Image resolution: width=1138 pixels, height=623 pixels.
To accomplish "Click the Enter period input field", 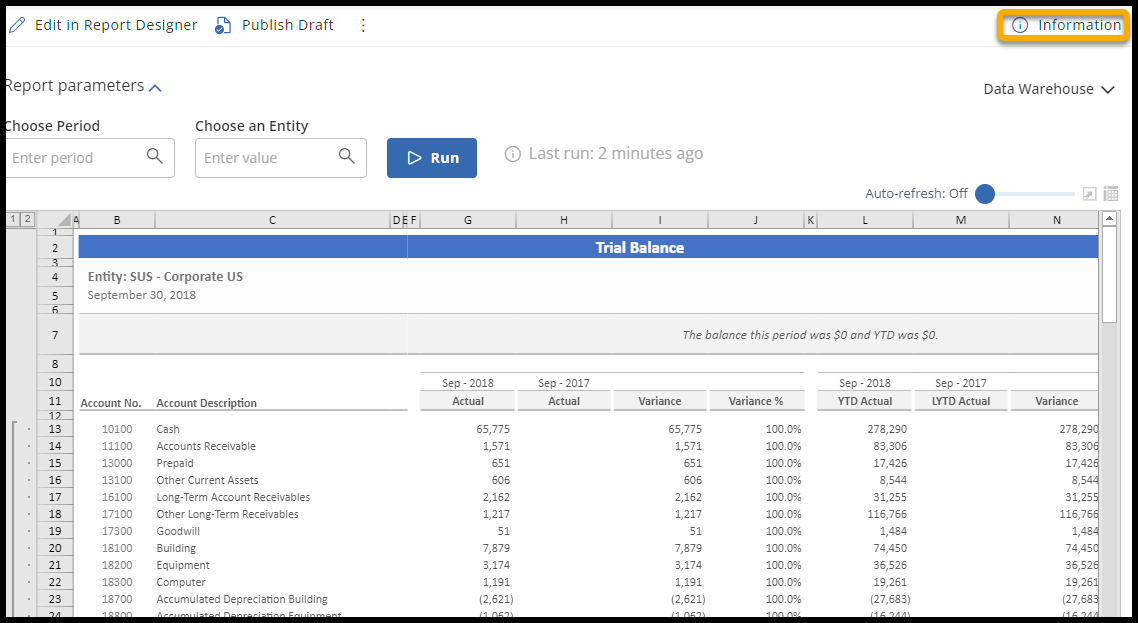I will (x=75, y=158).
